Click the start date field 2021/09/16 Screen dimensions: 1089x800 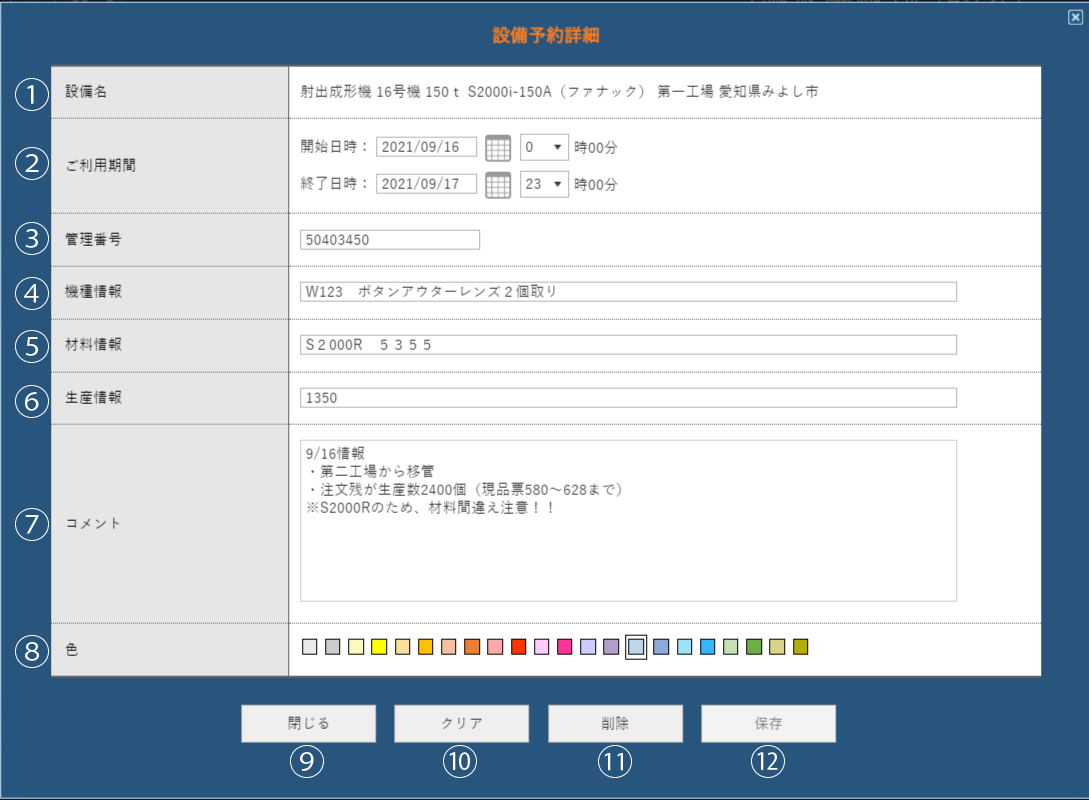pos(426,147)
